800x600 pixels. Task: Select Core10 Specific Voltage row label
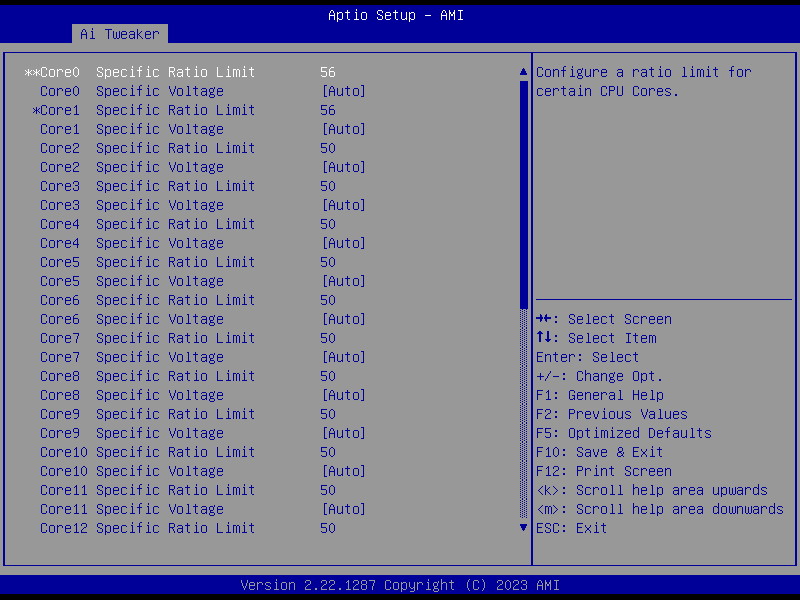[x=132, y=471]
